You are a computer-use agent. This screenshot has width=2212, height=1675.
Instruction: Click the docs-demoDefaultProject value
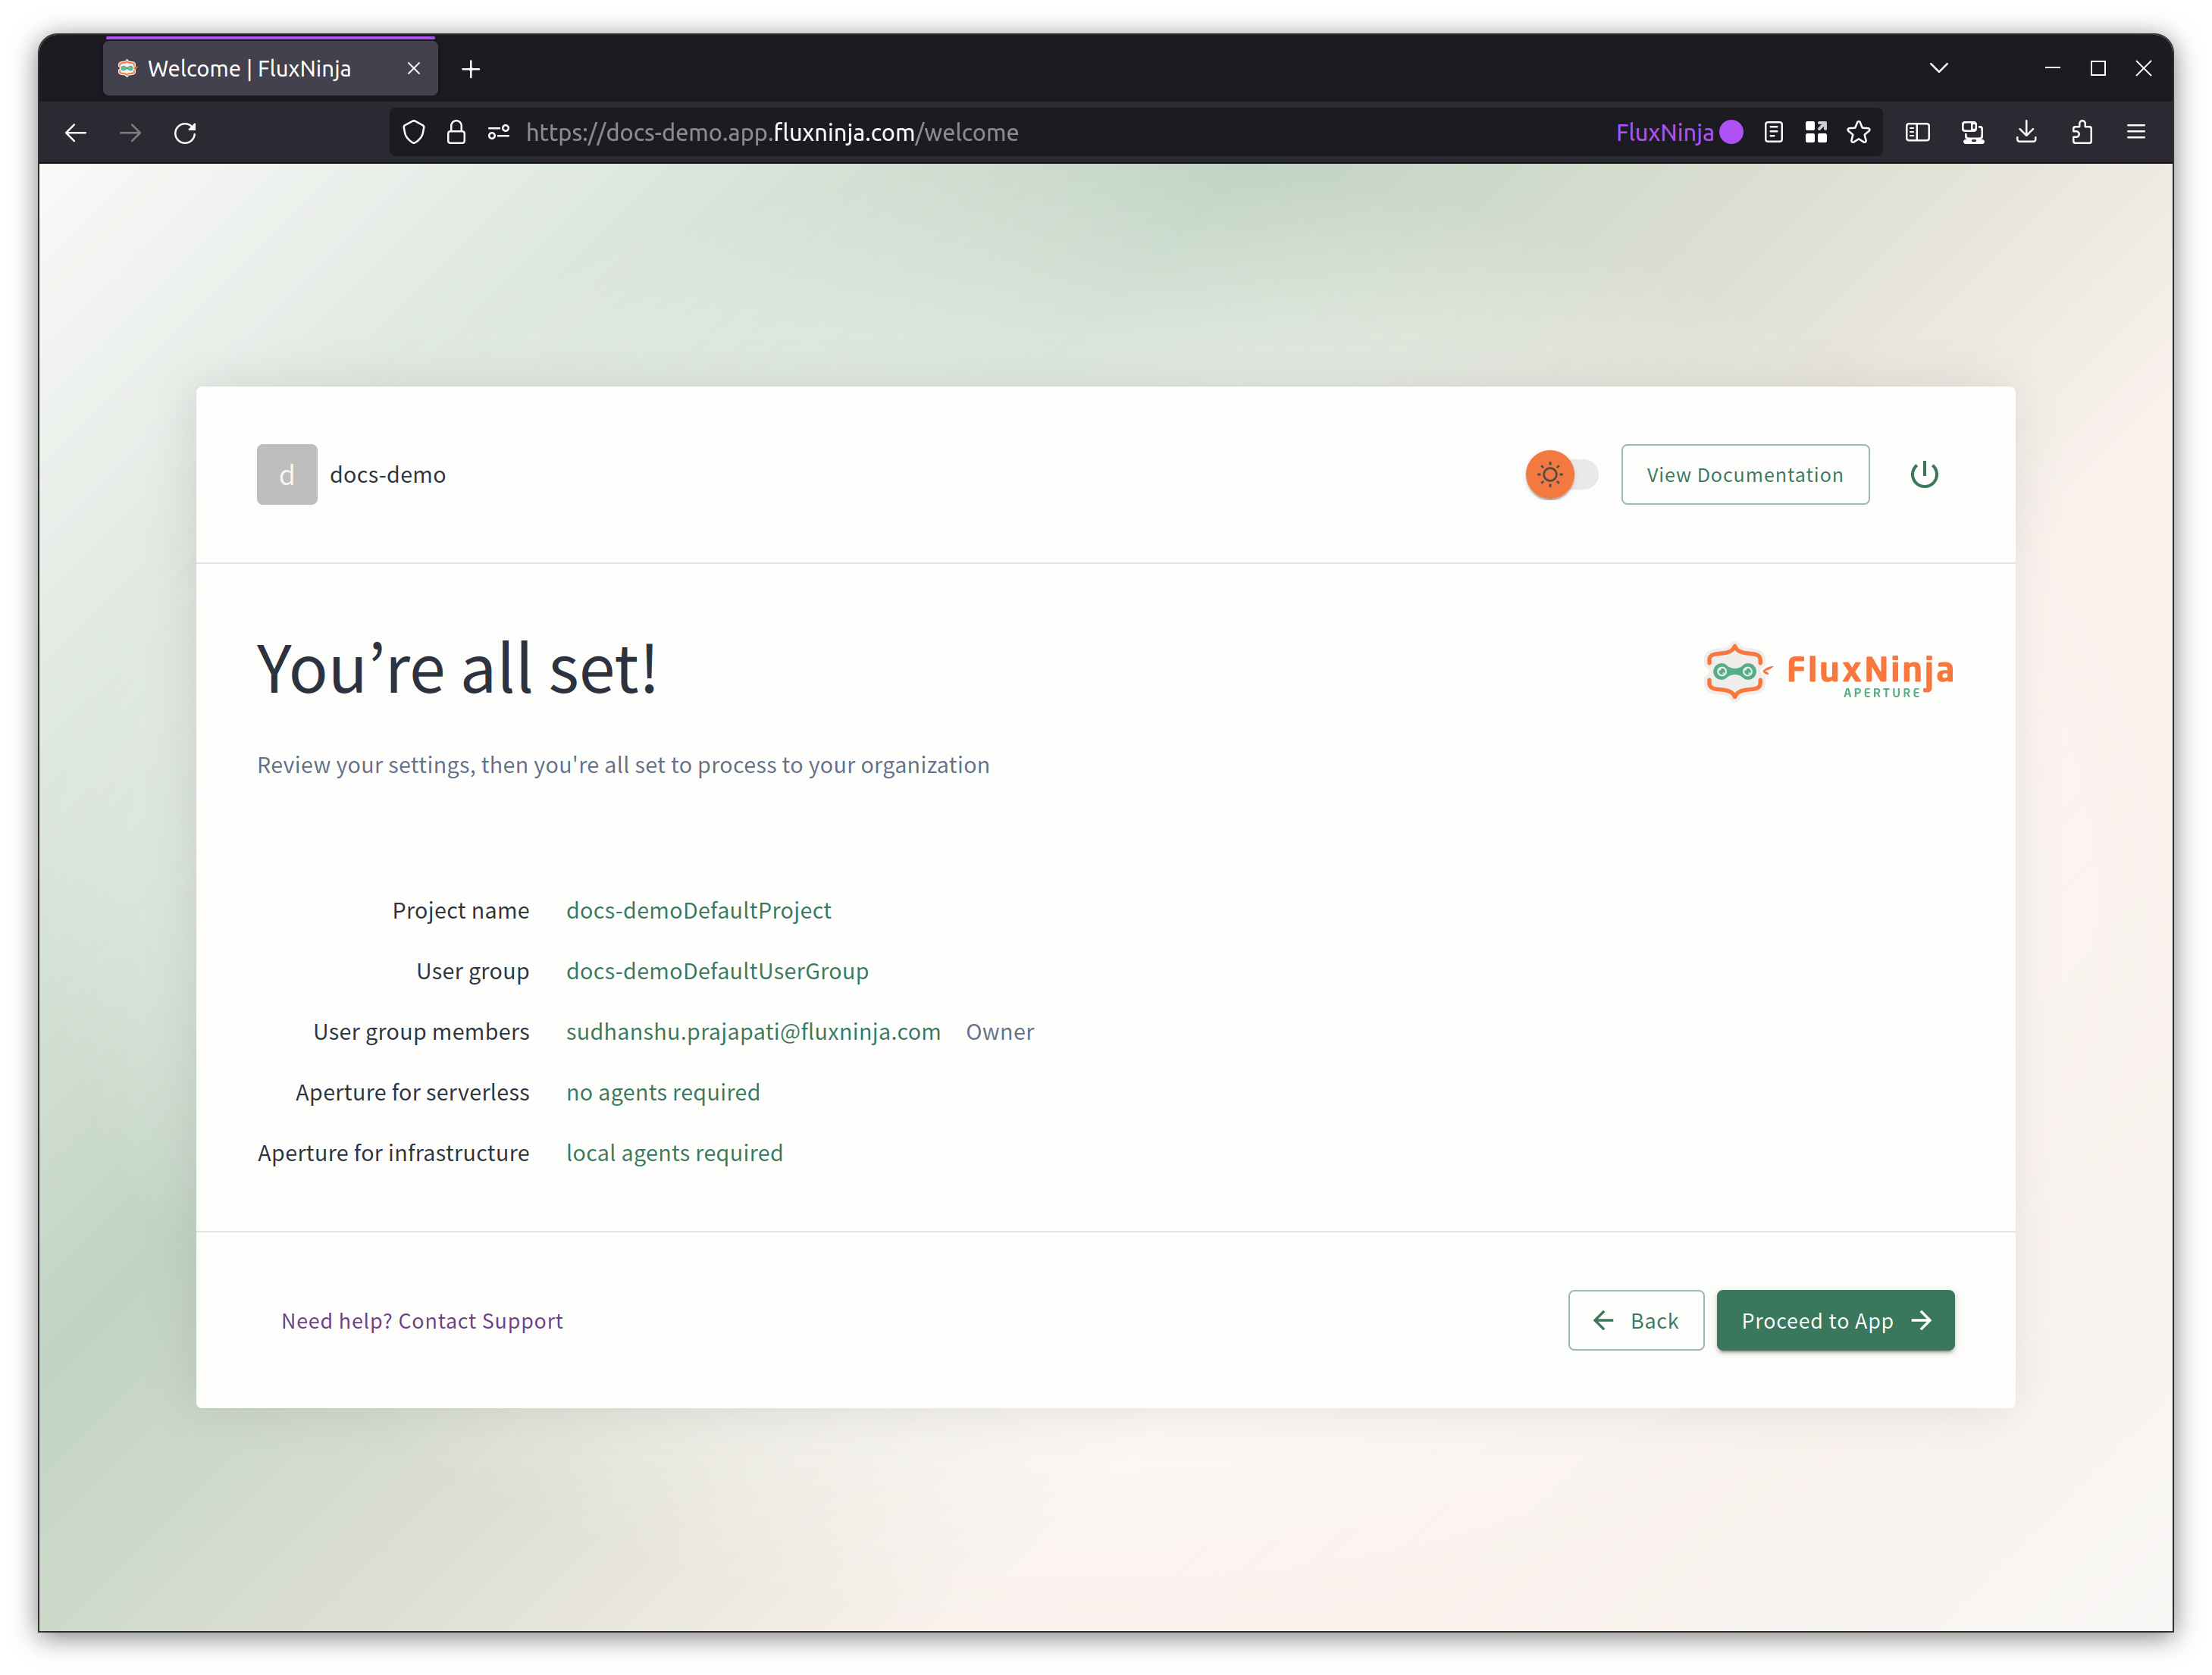698,911
